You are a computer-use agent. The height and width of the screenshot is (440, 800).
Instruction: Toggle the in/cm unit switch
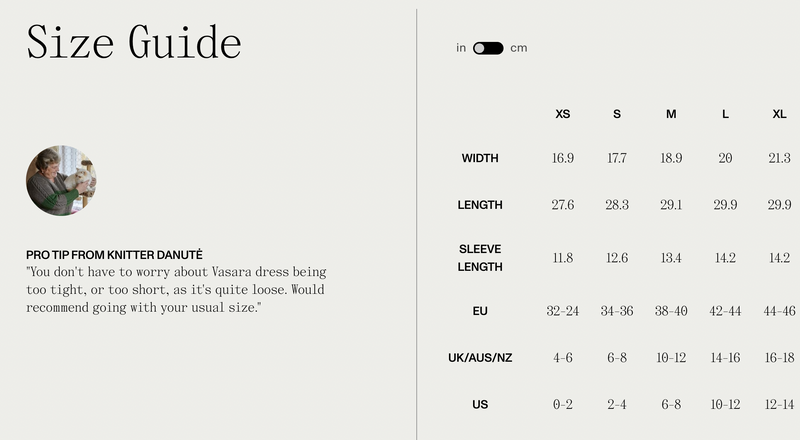coord(488,48)
